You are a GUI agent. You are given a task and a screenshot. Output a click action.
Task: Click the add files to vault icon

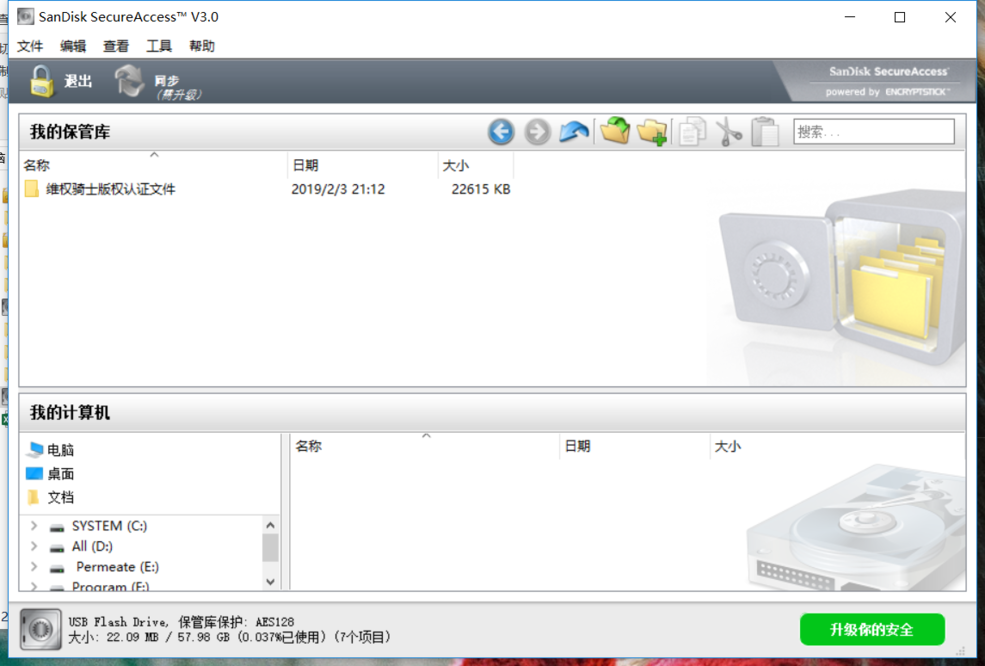[616, 130]
